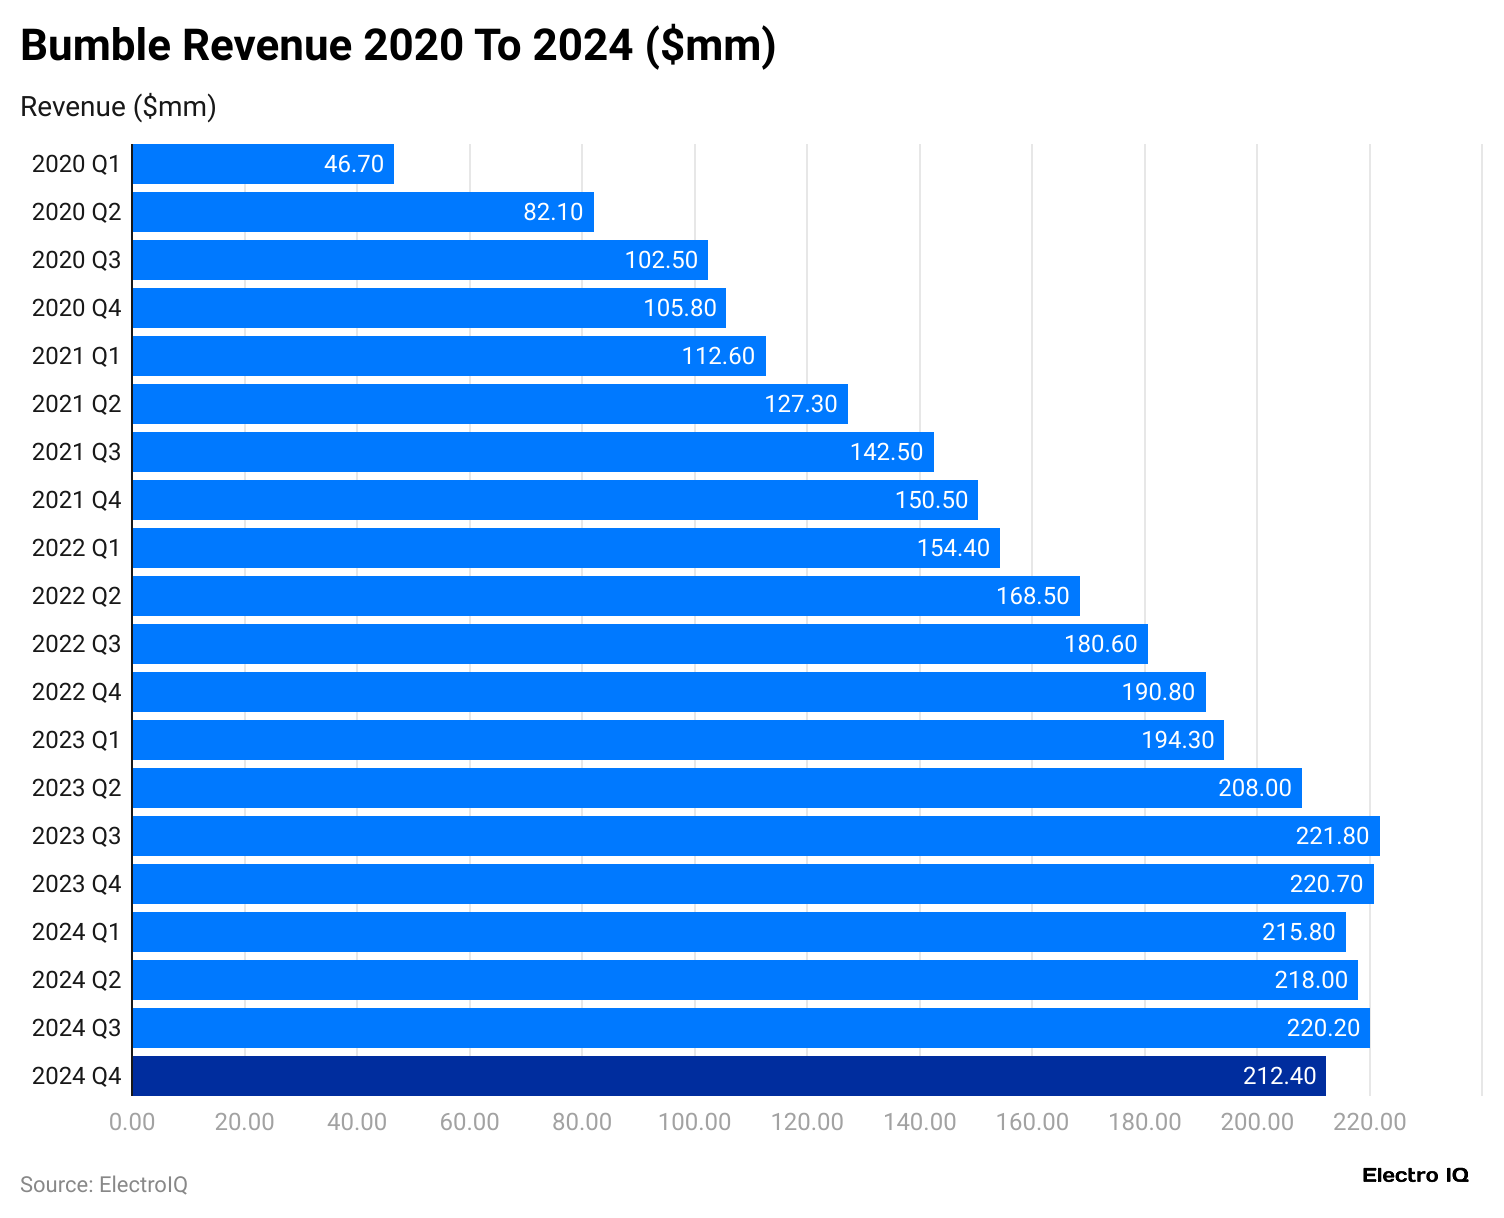Select the dark 2024 Q4 bar showing 212.40
Viewport: 1504px width, 1218px height.
click(729, 1076)
